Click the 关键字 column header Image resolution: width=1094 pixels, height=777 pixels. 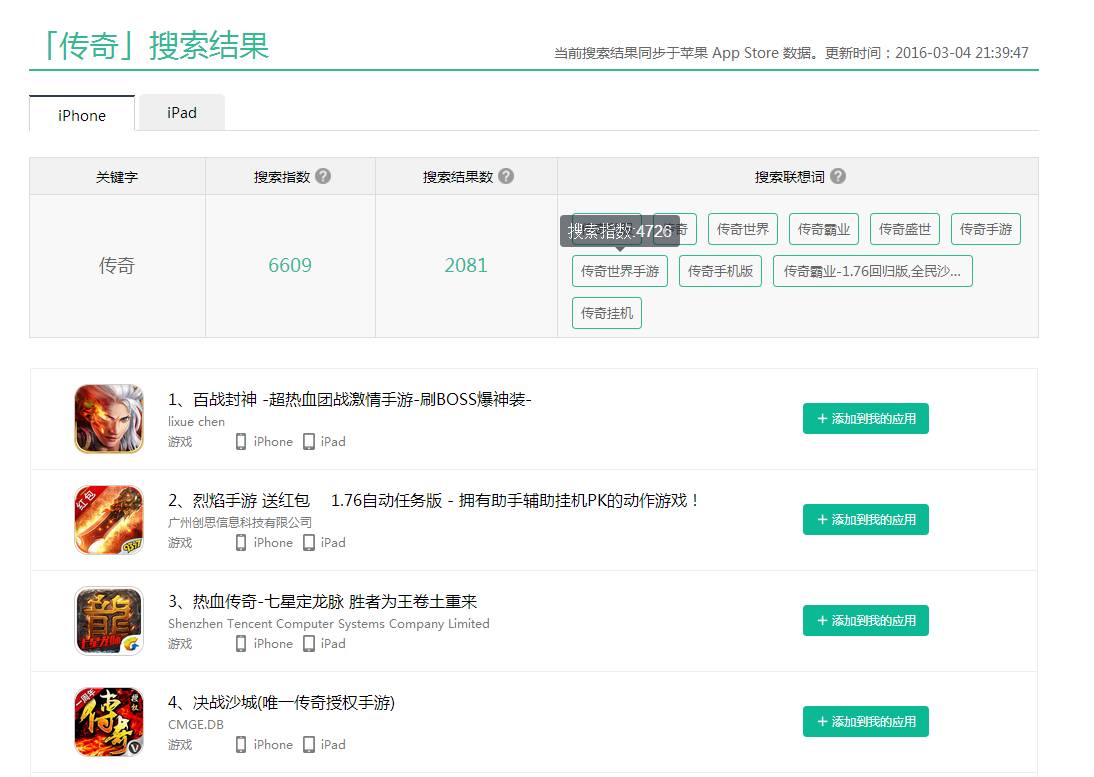coord(117,177)
